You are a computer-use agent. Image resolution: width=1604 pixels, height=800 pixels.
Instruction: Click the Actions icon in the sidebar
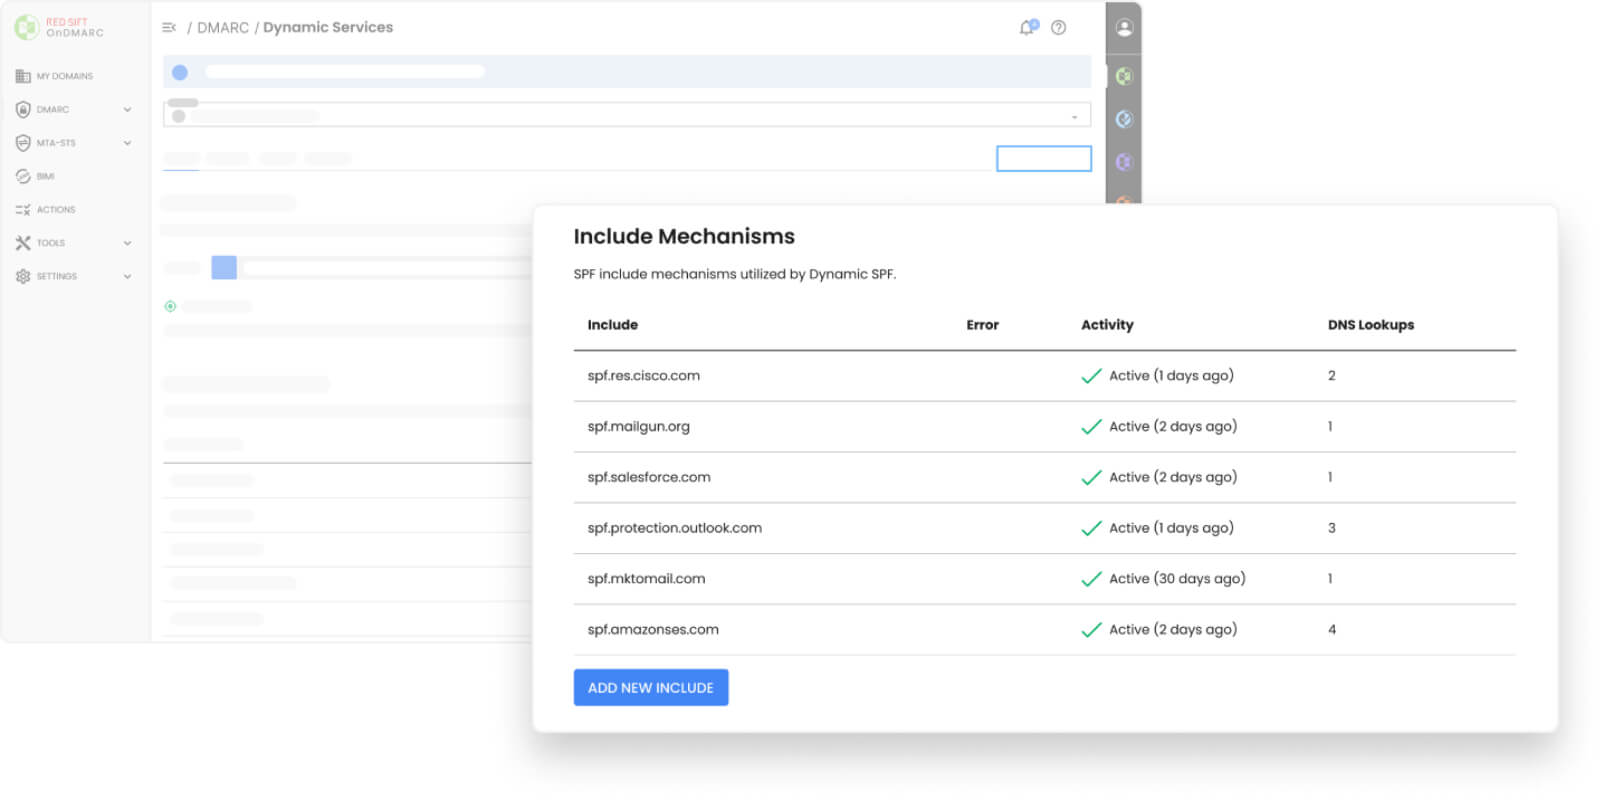(x=23, y=210)
